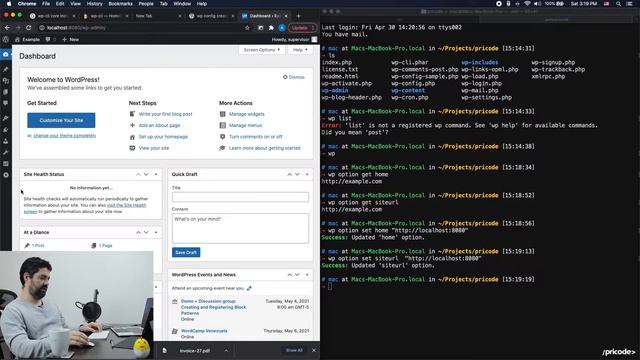Toggle WordPress Events and News panel
640x360 pixels.
307,275
